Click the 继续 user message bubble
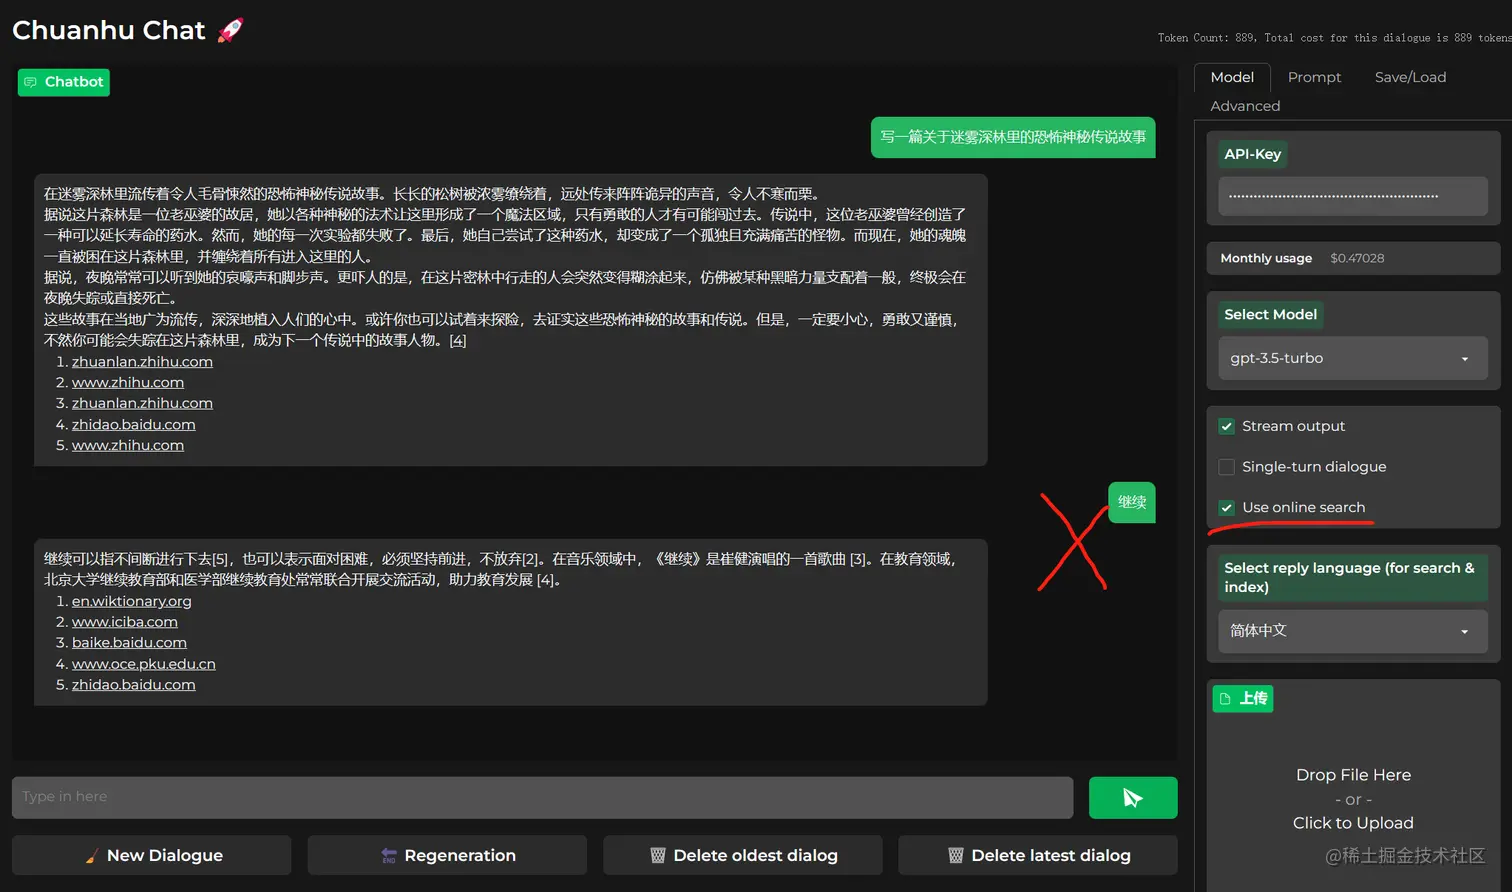The height and width of the screenshot is (892, 1512). tap(1132, 502)
